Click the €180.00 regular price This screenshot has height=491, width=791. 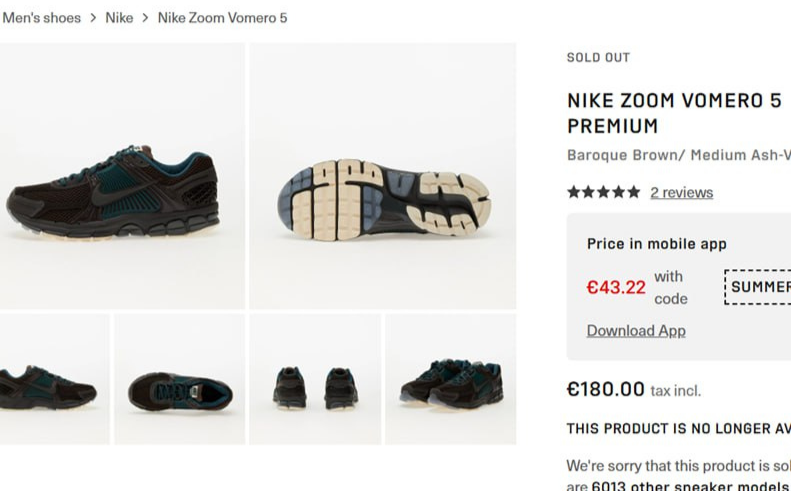[x=606, y=389]
